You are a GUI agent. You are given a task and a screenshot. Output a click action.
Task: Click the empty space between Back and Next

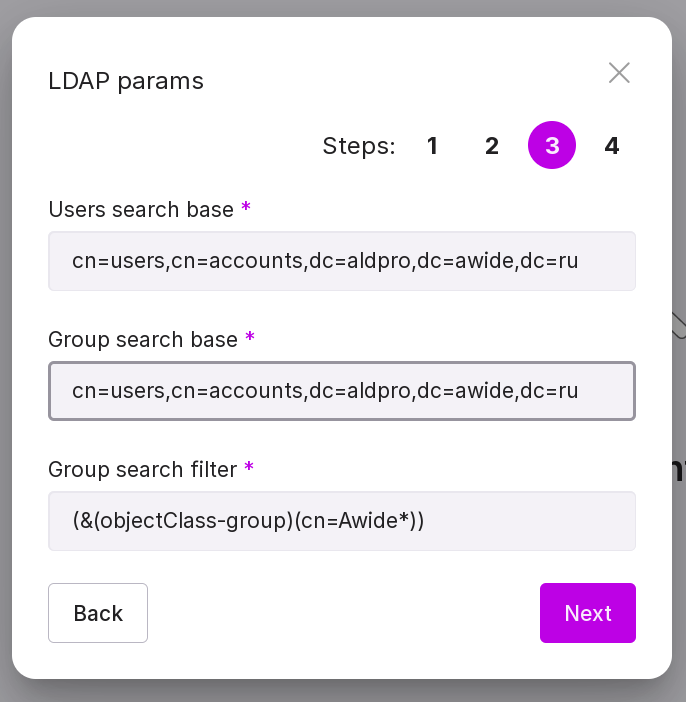click(344, 613)
